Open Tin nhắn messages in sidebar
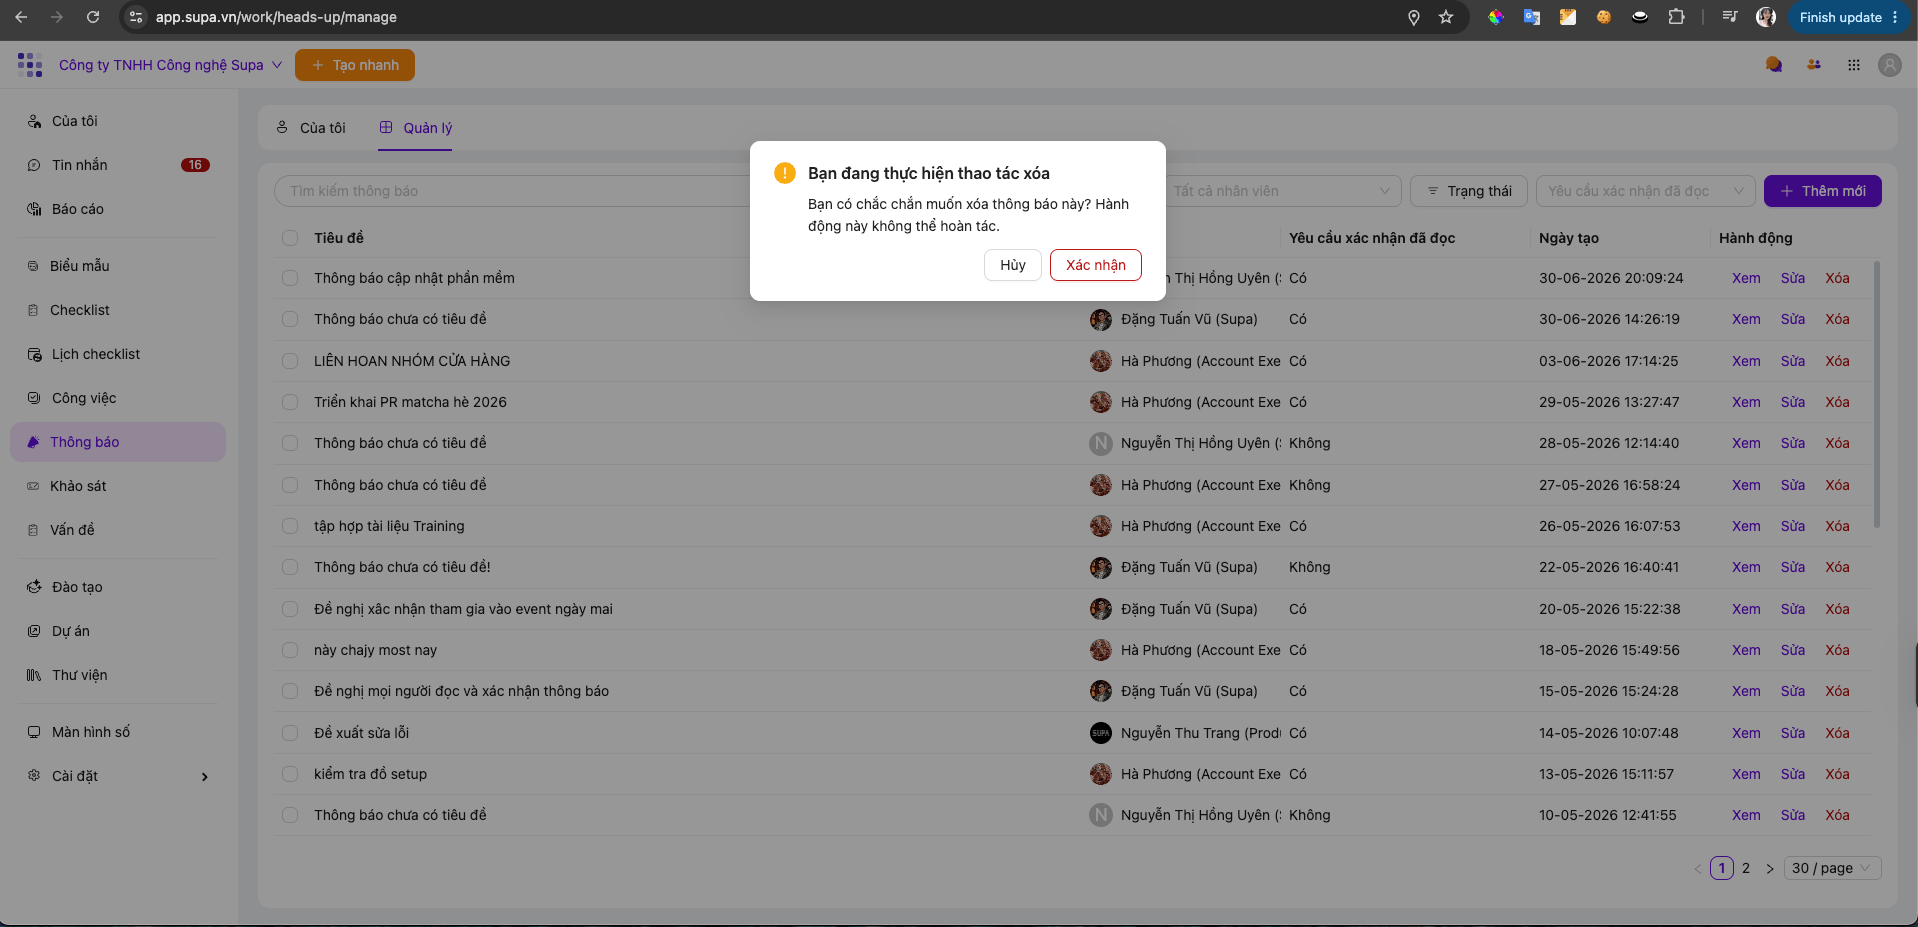 coord(118,165)
